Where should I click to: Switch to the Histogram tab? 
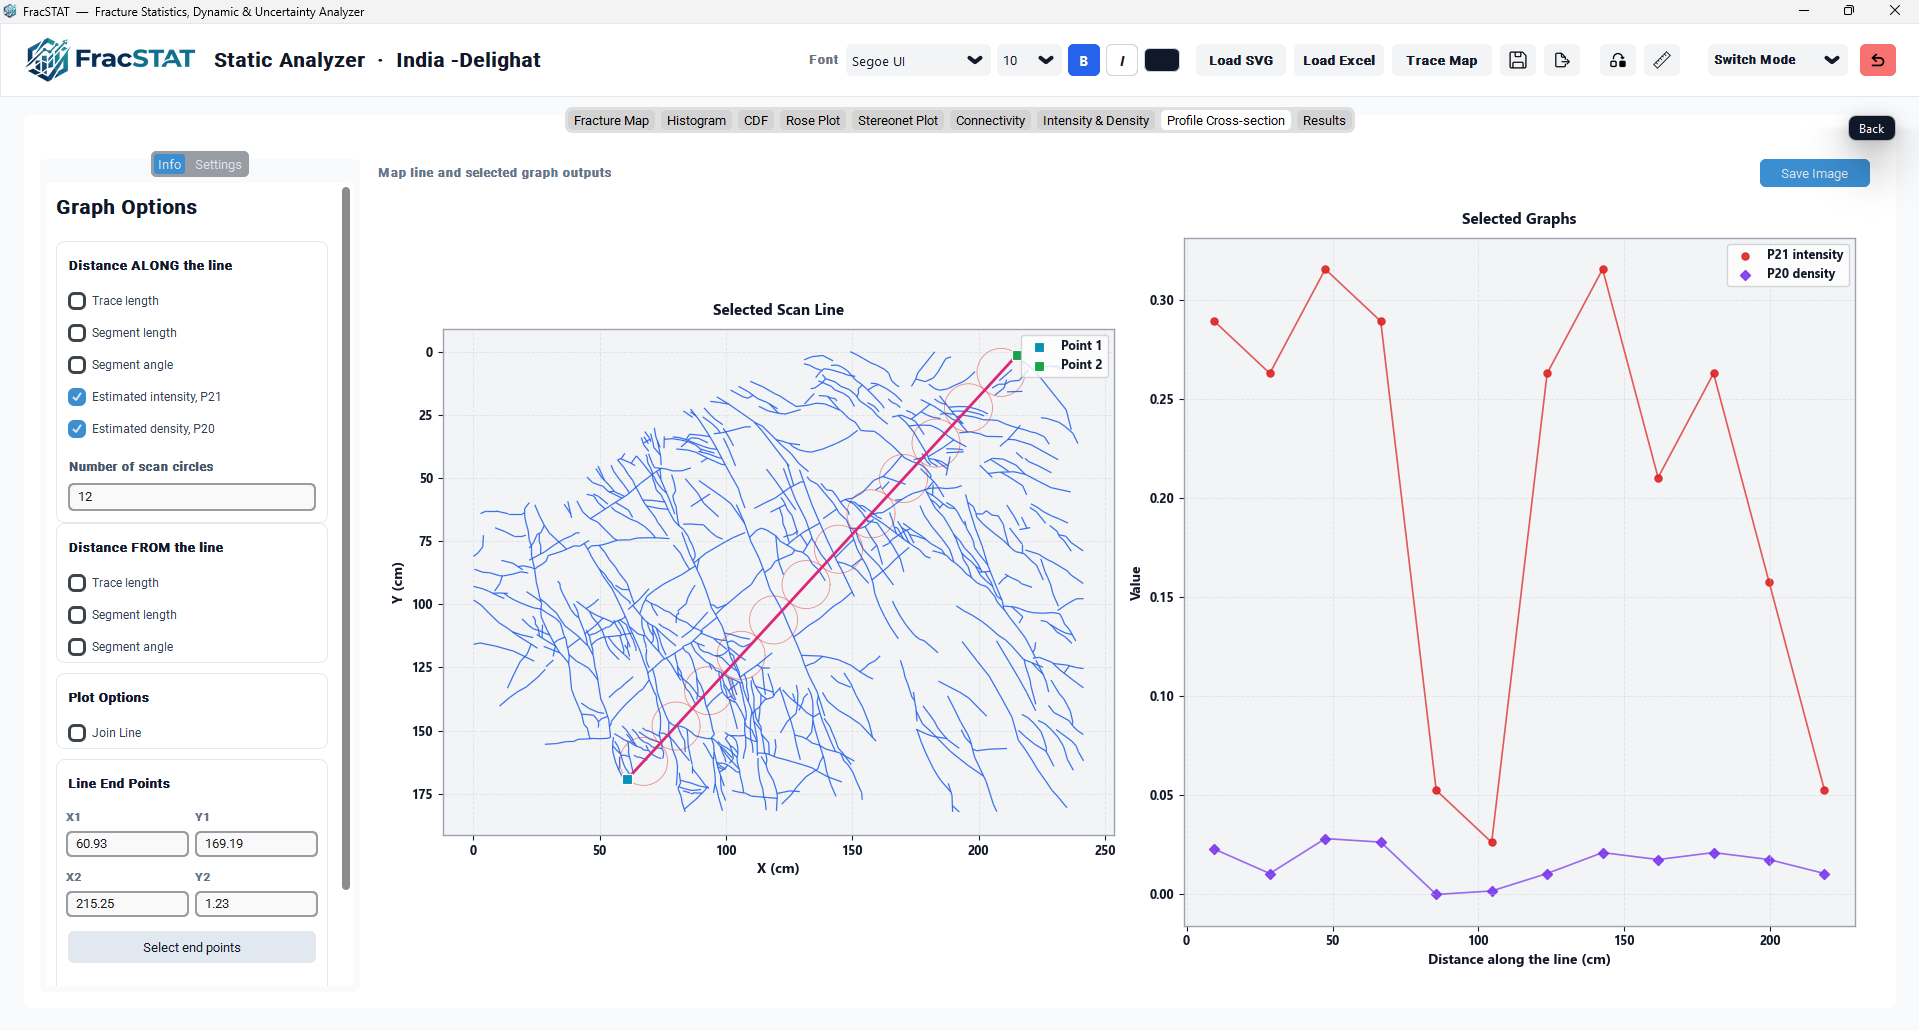click(696, 120)
